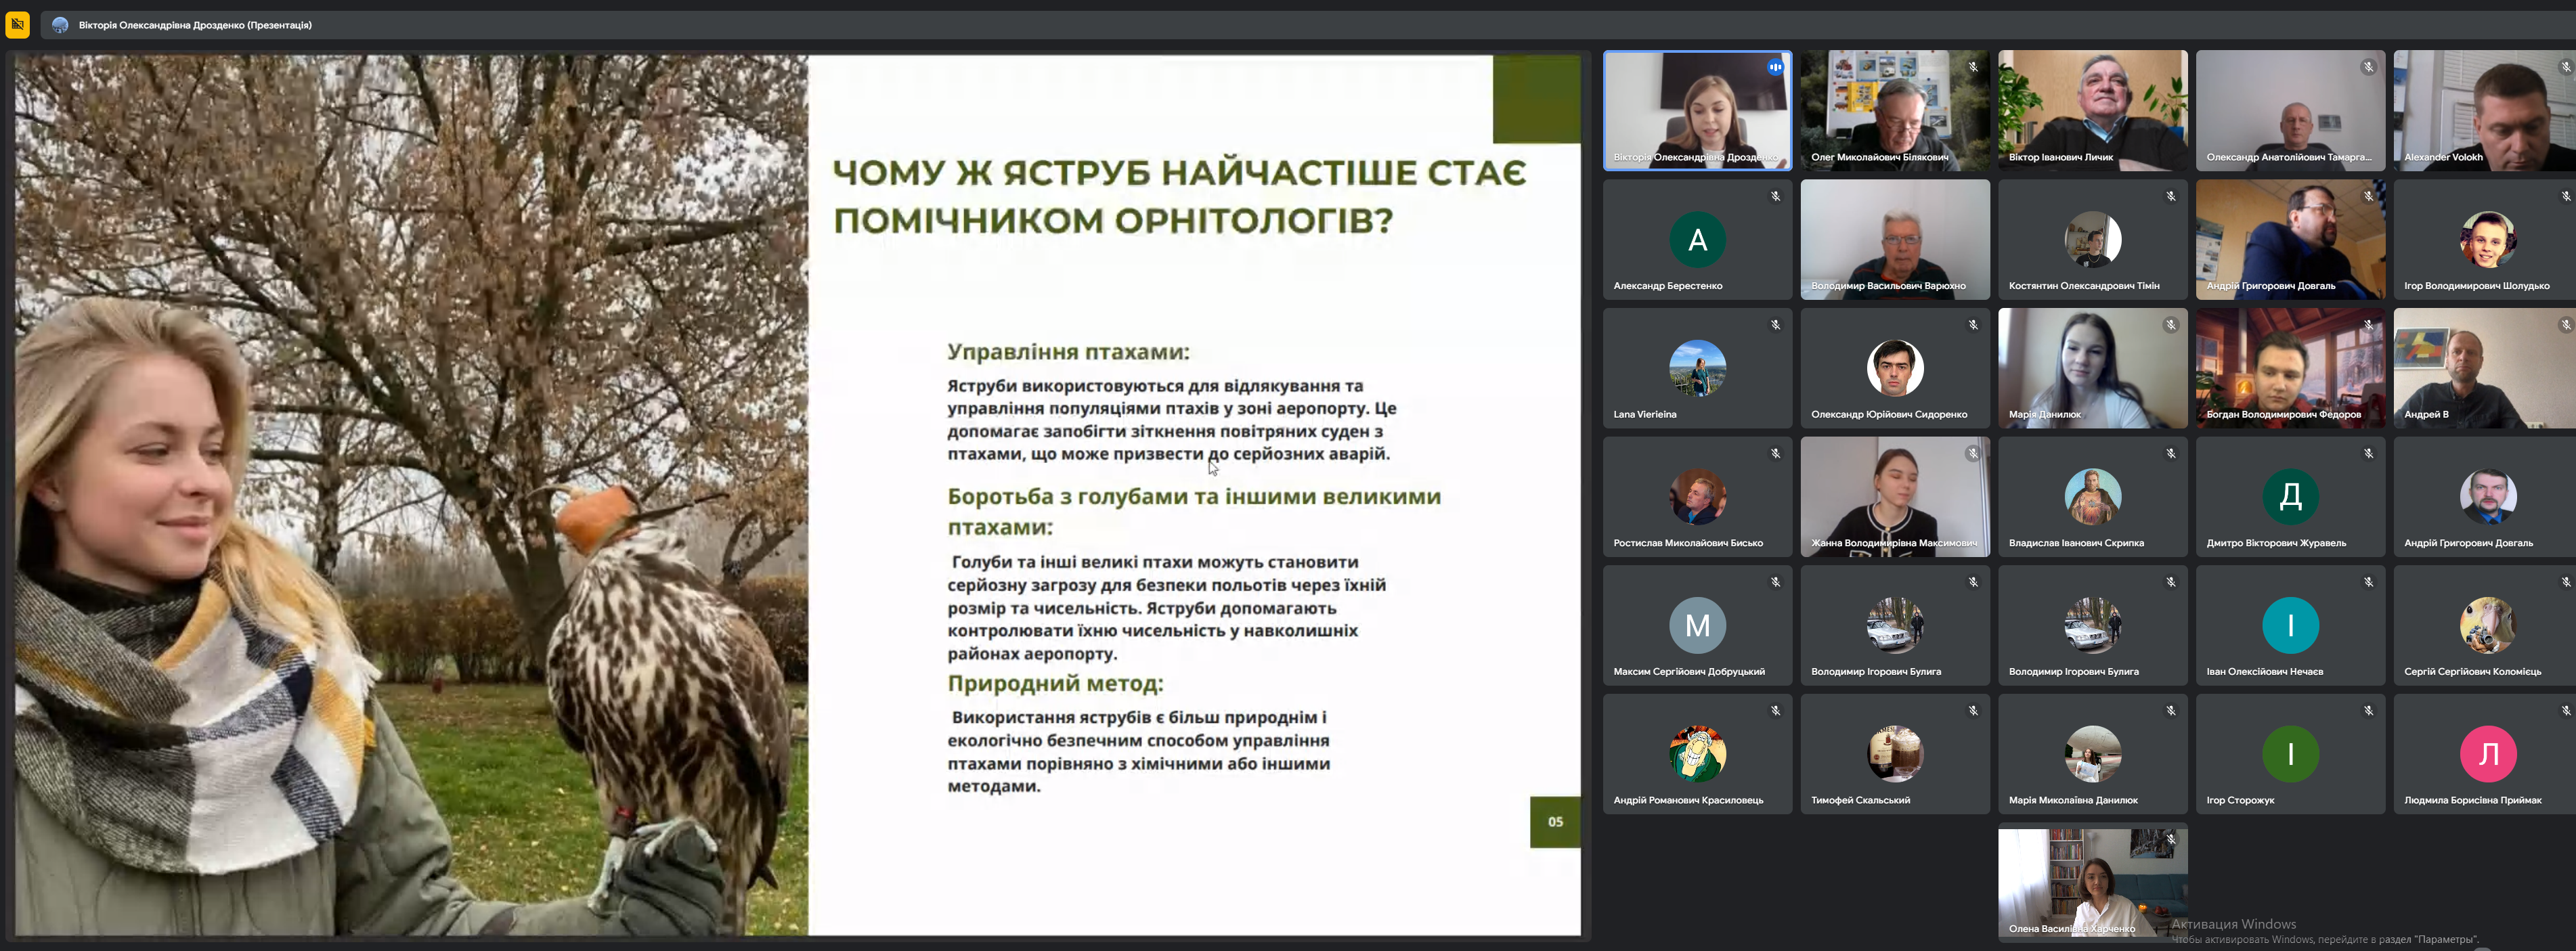Click muted mic icon on Александр Берестенко's tile
Screen dimensions: 2576x951
(1775, 196)
